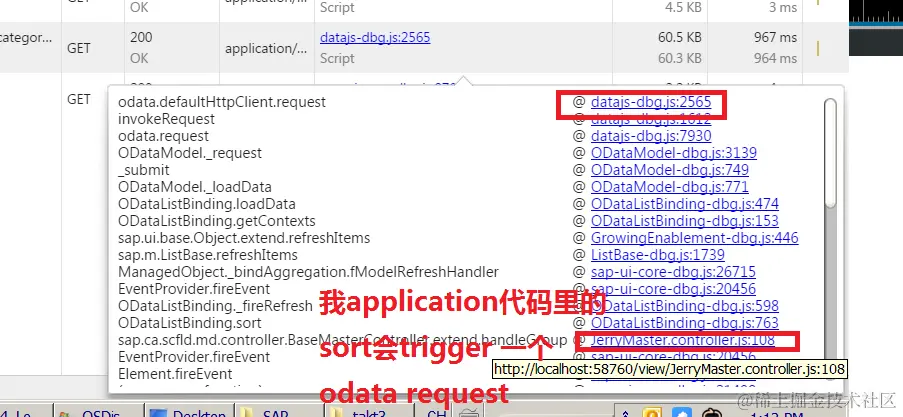Click invokeRequest stack frame
Screen dimensions: 903x417
click(x=166, y=119)
